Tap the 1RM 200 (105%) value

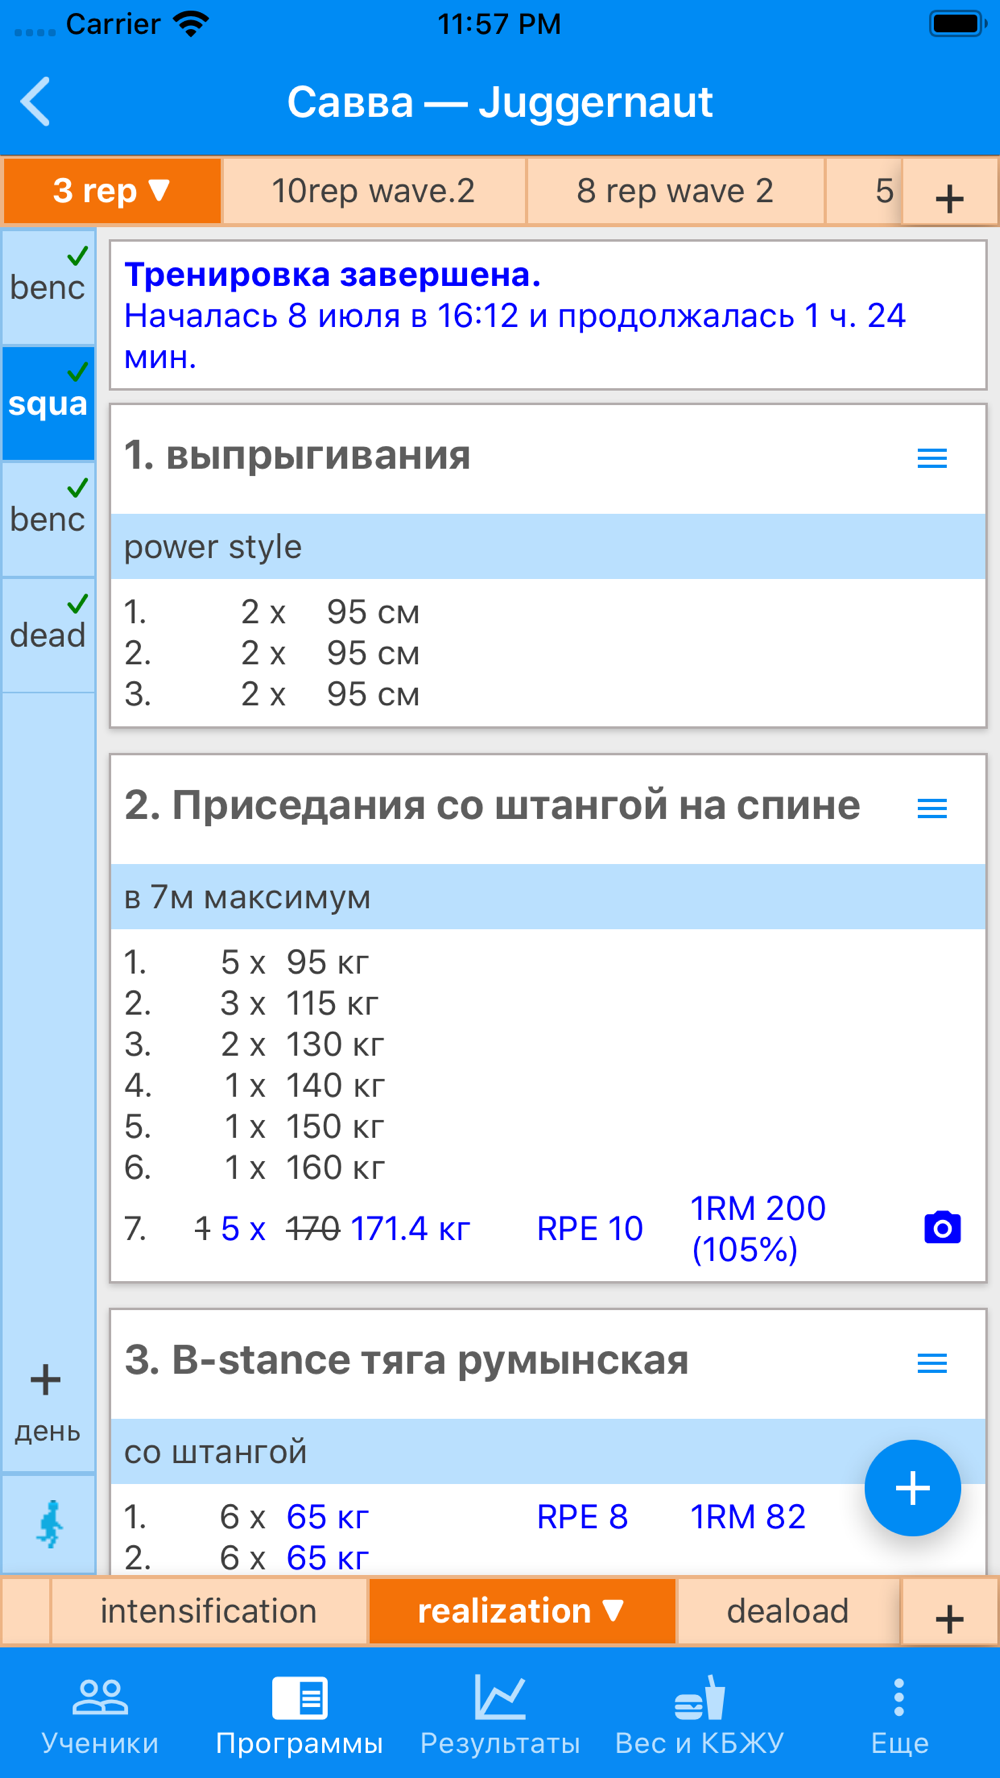(758, 1228)
